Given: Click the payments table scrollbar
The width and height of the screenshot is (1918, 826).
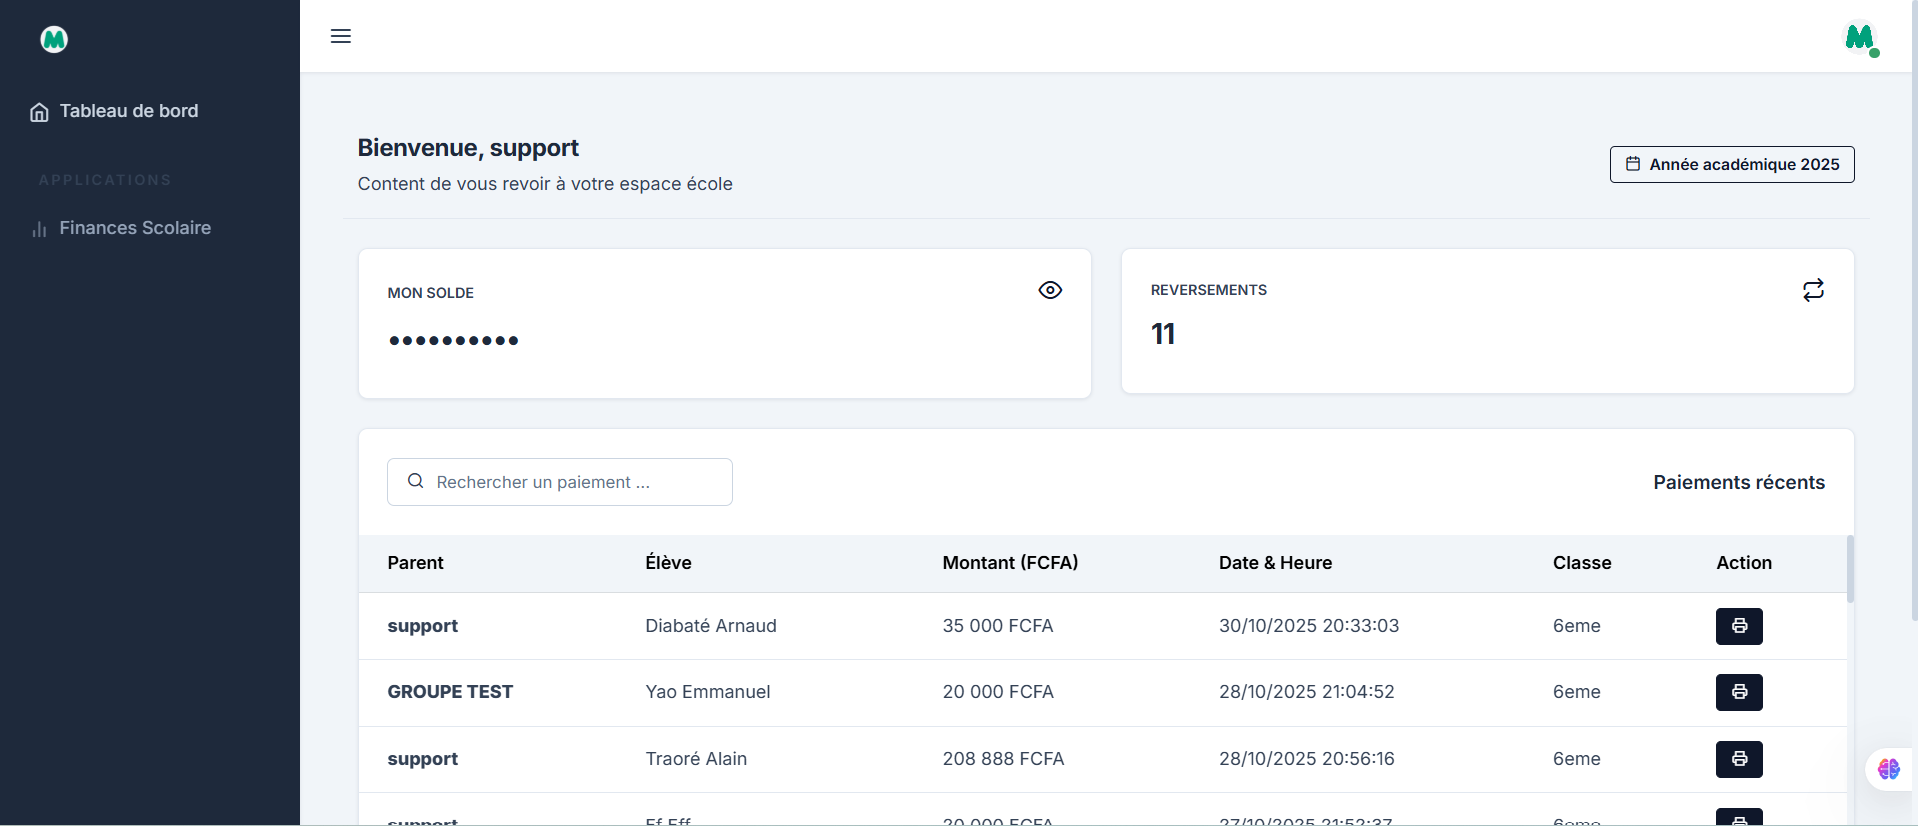Looking at the screenshot, I should 1849,570.
